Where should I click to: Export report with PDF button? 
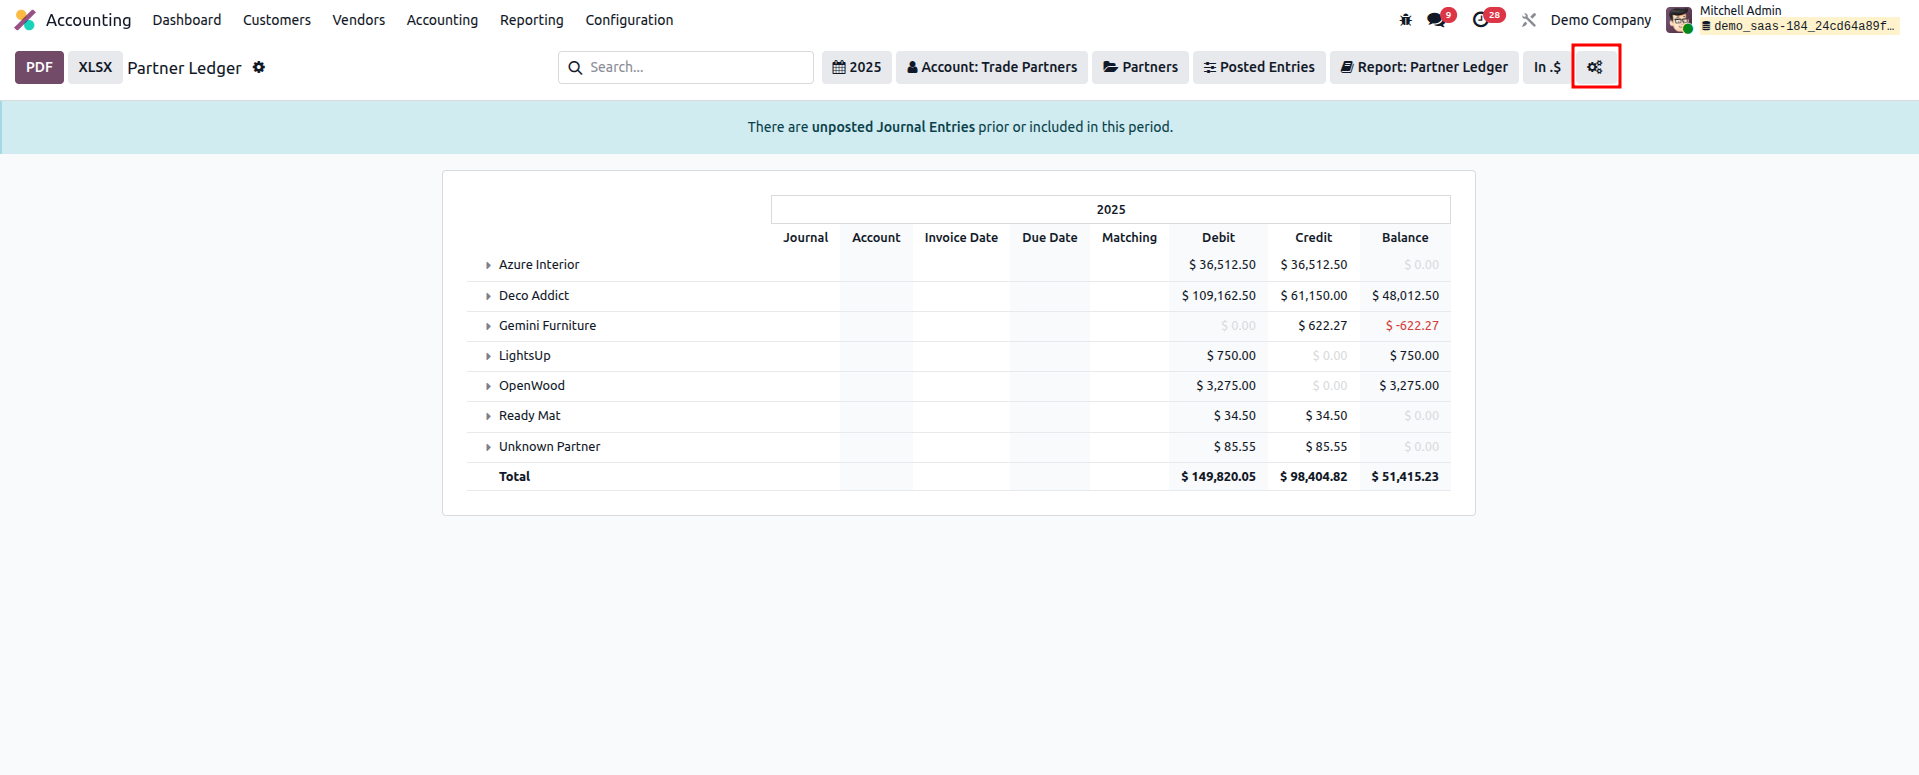(39, 67)
